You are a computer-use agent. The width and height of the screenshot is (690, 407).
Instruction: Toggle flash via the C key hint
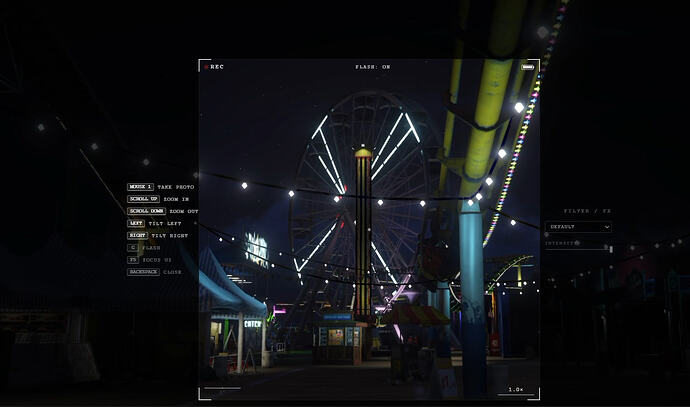pyautogui.click(x=132, y=248)
